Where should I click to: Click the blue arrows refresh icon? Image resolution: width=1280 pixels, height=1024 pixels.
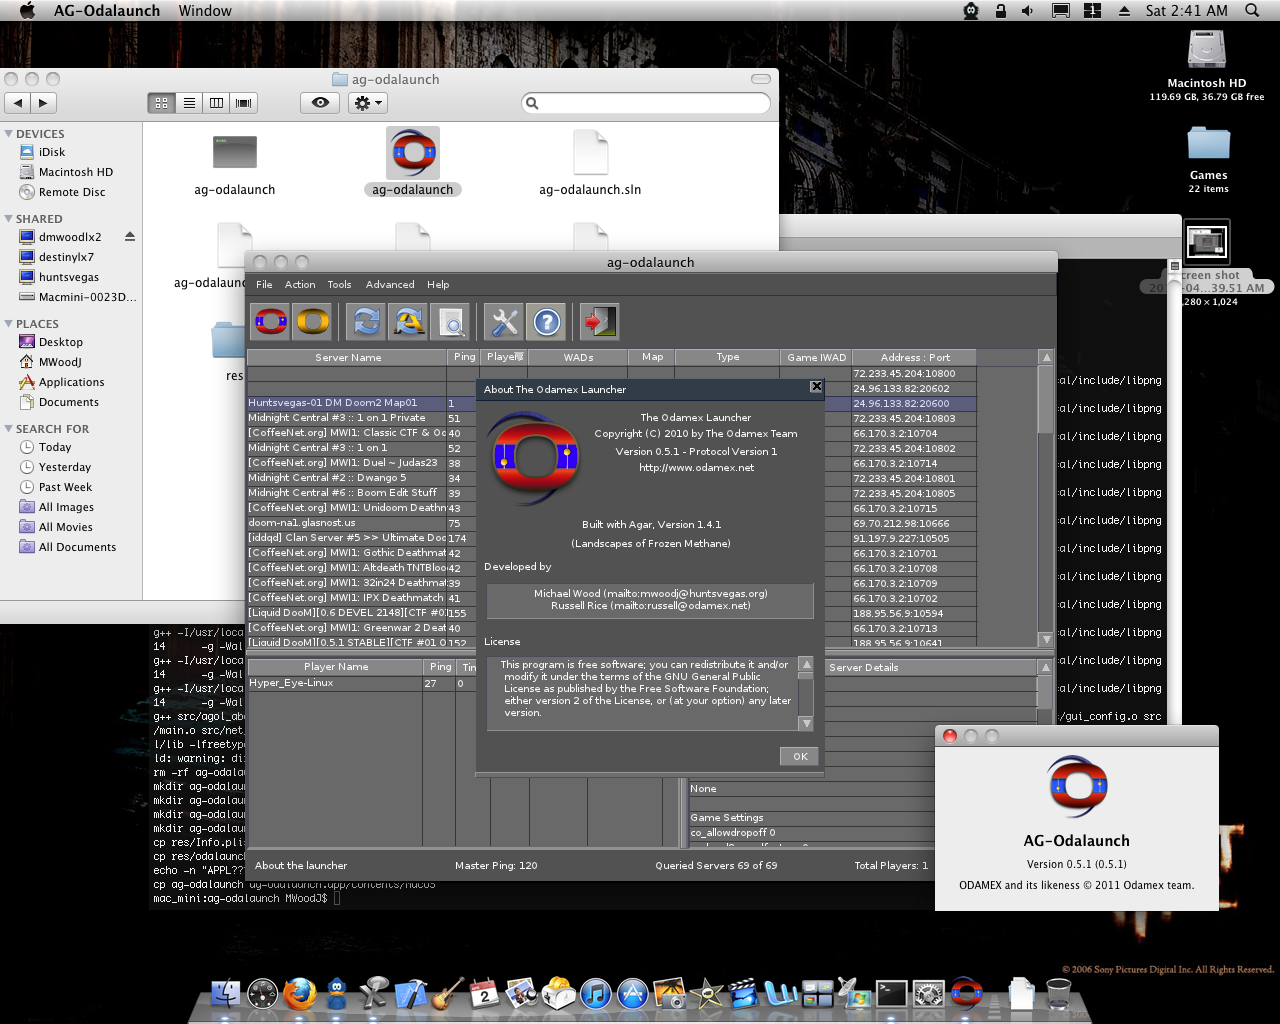[366, 322]
